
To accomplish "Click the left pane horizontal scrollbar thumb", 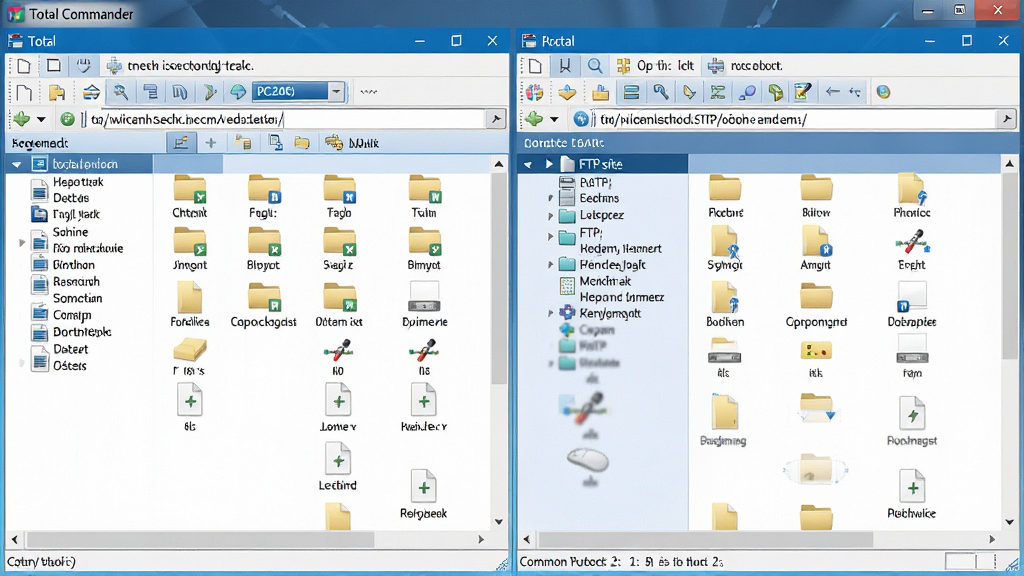I will [200, 539].
